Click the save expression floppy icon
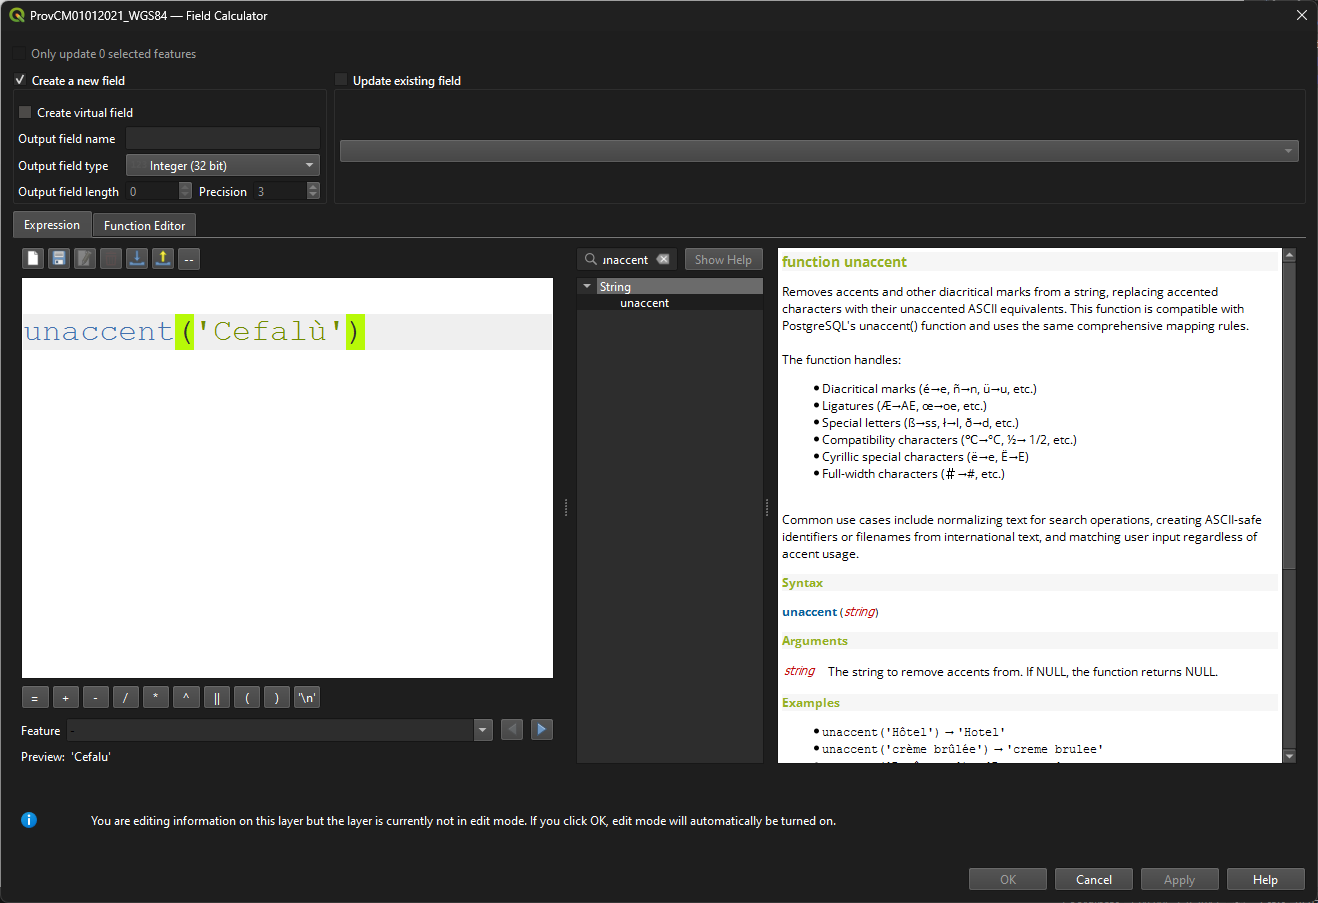 coord(59,259)
